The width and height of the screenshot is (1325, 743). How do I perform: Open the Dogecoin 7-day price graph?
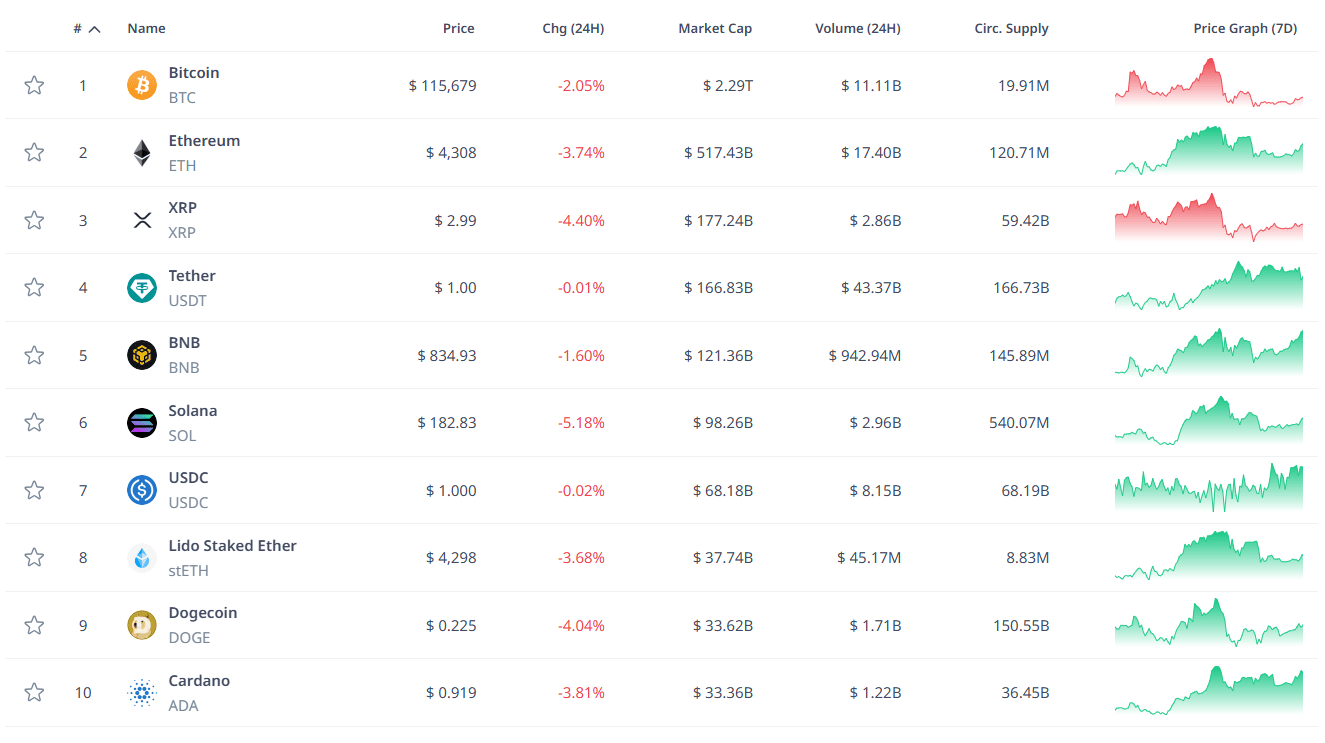tap(1208, 625)
